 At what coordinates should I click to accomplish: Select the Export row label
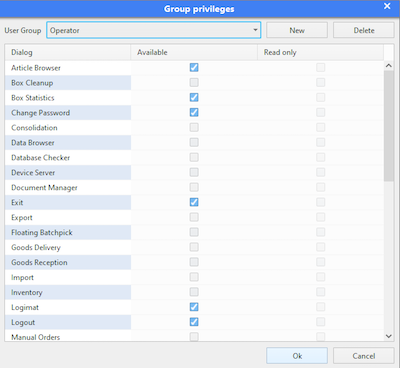click(22, 218)
